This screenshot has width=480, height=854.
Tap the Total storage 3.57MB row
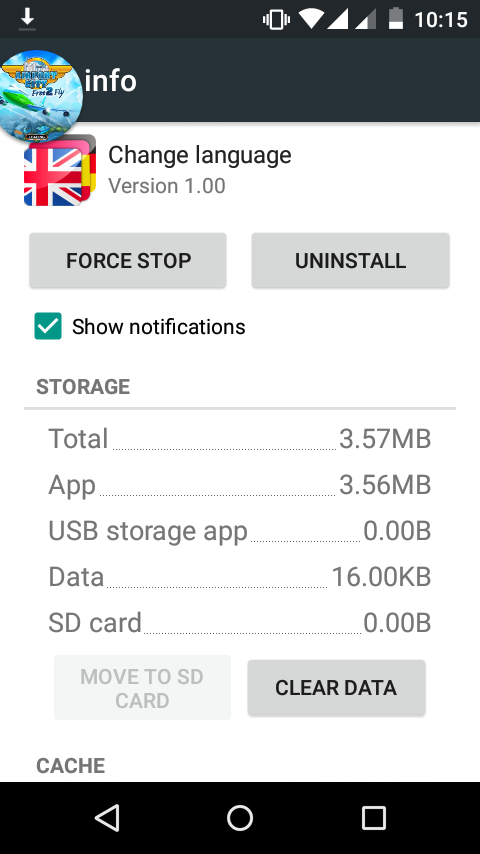(x=240, y=438)
